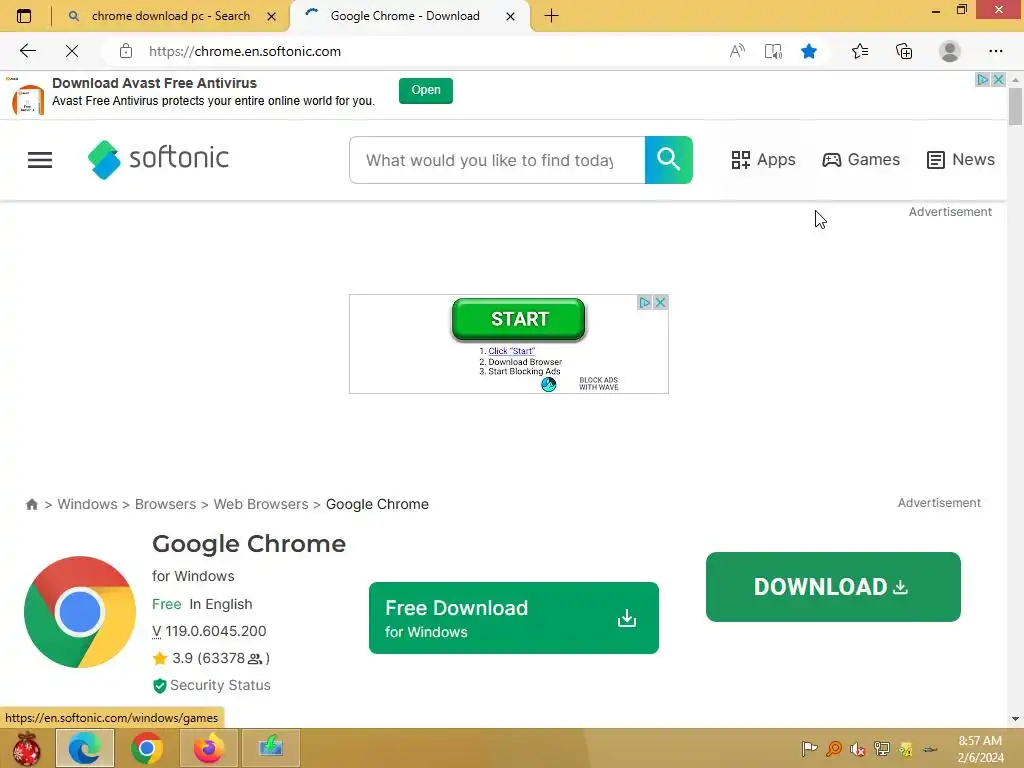Open the Games section
This screenshot has width=1024, height=768.
click(x=861, y=159)
